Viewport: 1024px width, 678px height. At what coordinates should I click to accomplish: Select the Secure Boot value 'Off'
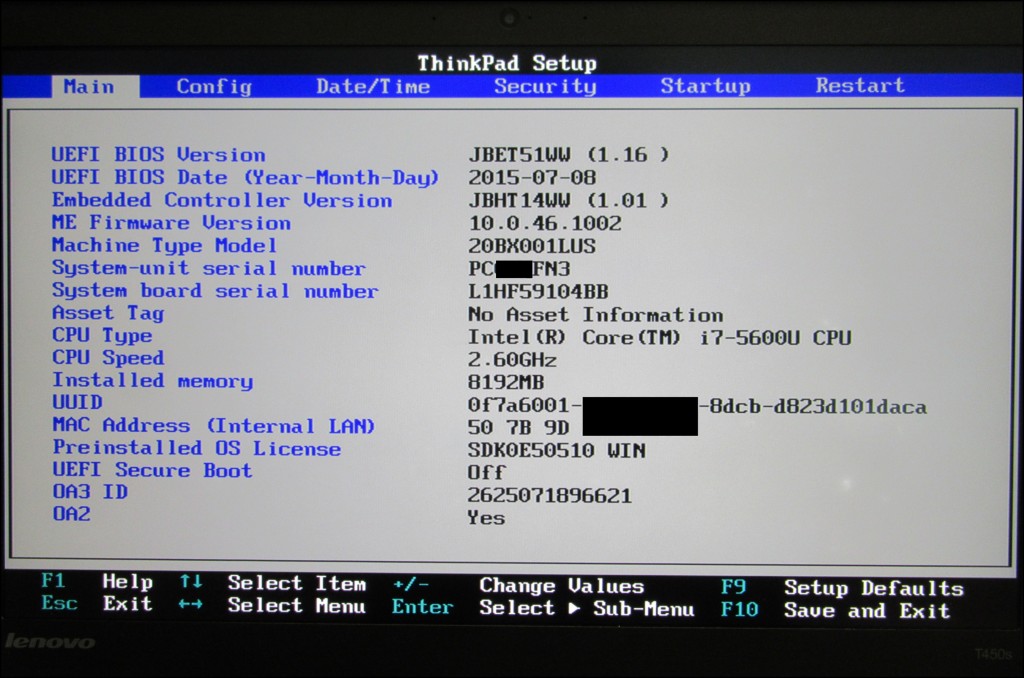(x=487, y=472)
